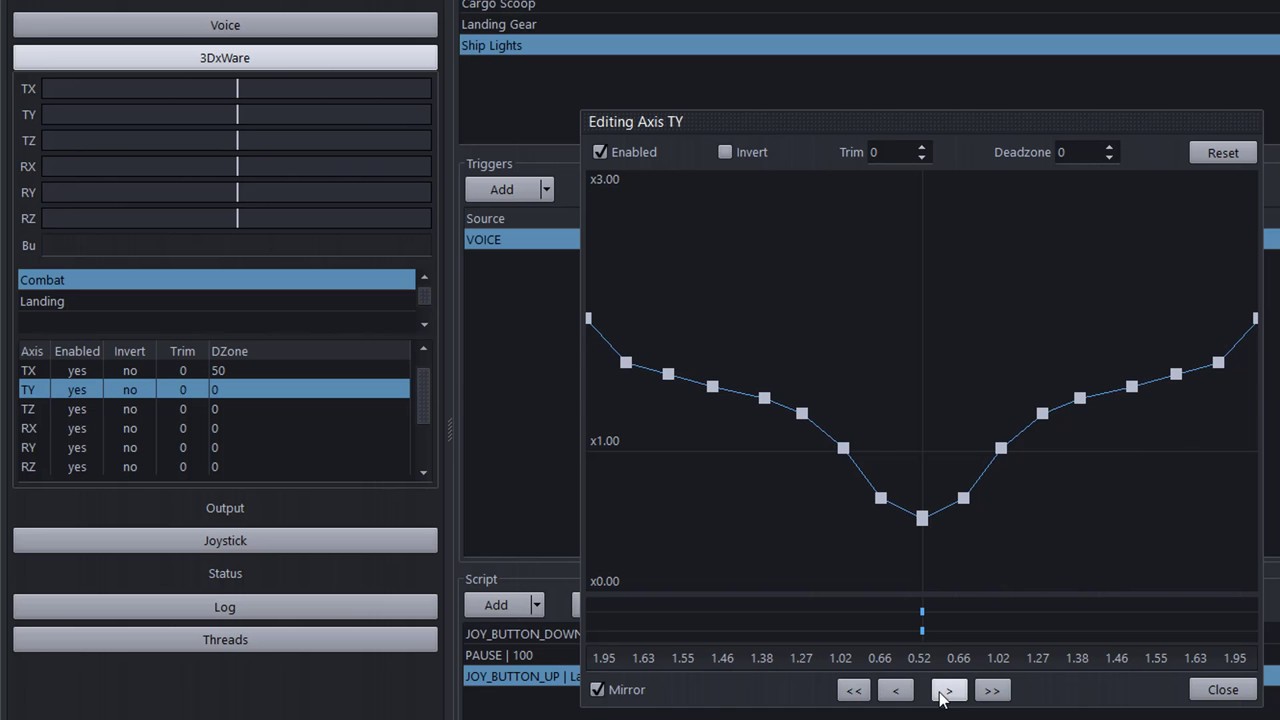Select the PAUSE | 100 script line

[x=522, y=656]
